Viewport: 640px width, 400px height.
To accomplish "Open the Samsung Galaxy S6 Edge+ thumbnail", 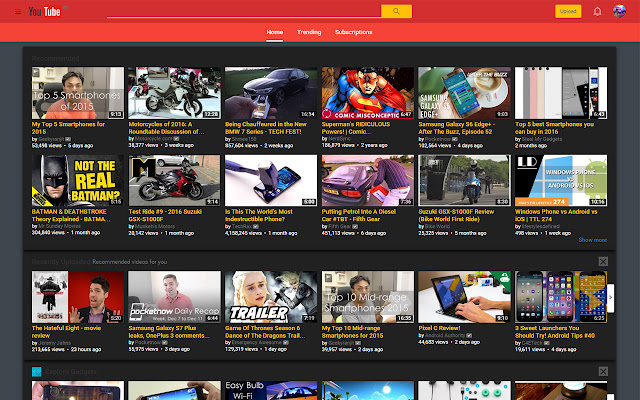I will pos(464,93).
